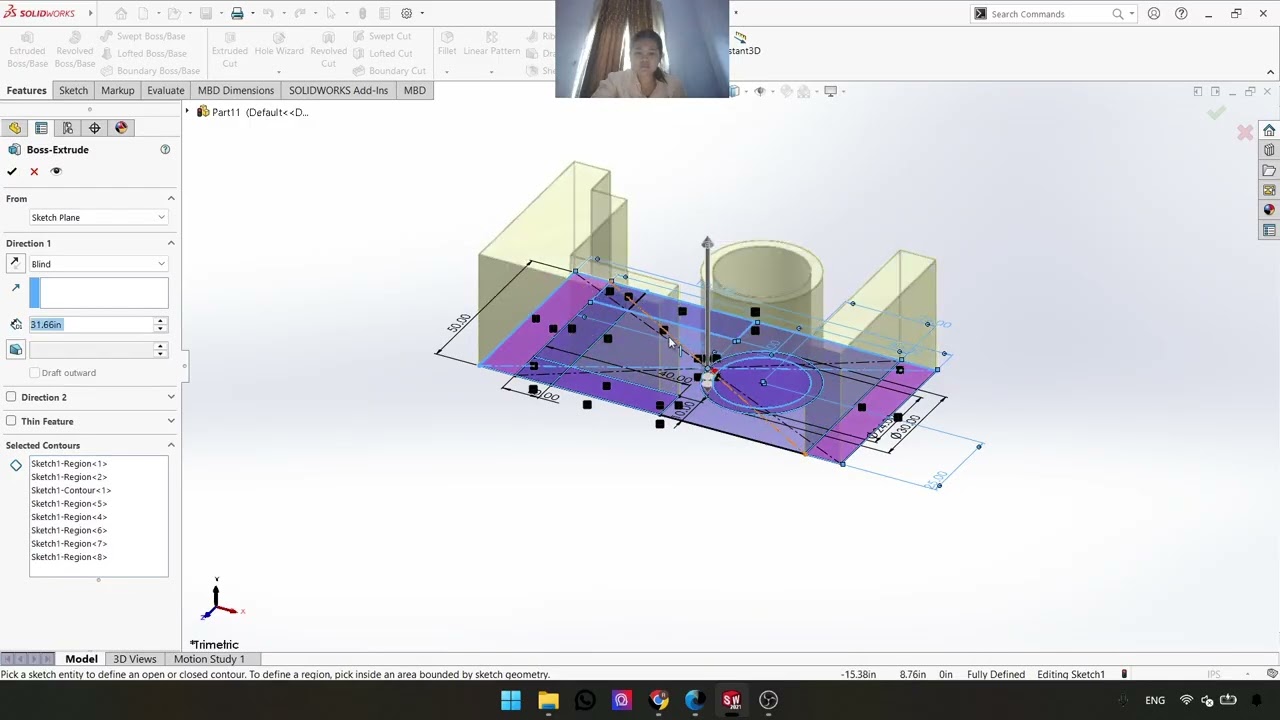This screenshot has height=720, width=1280.
Task: Open the PropertyManager tab icon
Action: tap(41, 128)
